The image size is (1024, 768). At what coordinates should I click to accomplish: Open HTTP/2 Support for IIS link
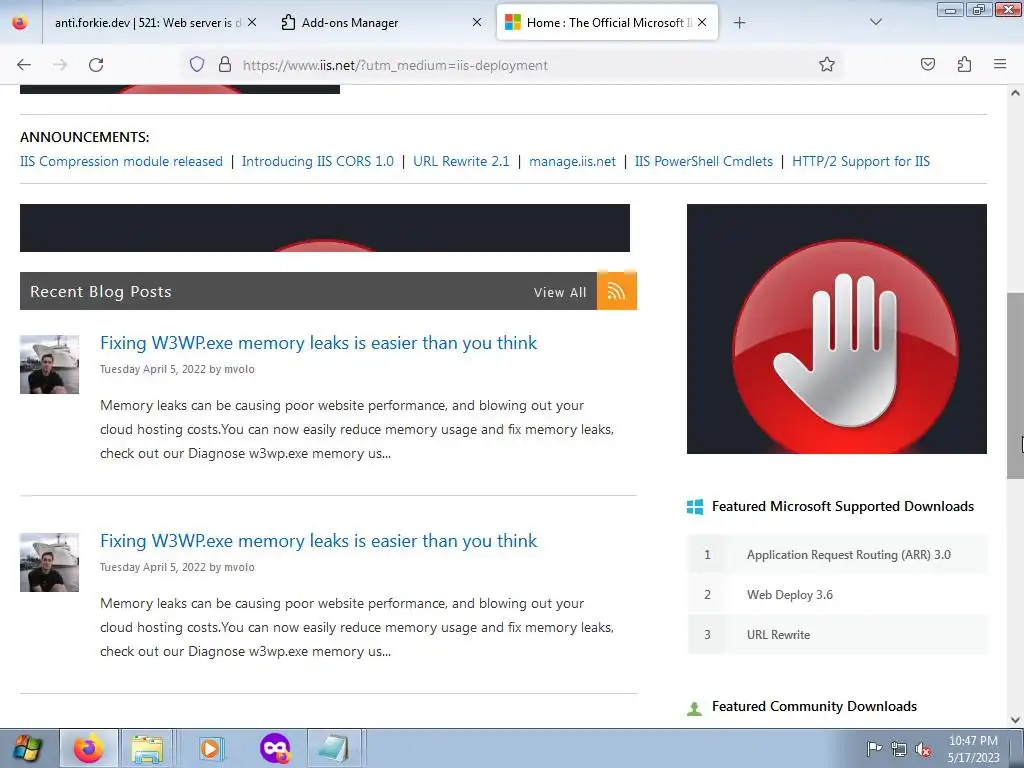coord(861,161)
